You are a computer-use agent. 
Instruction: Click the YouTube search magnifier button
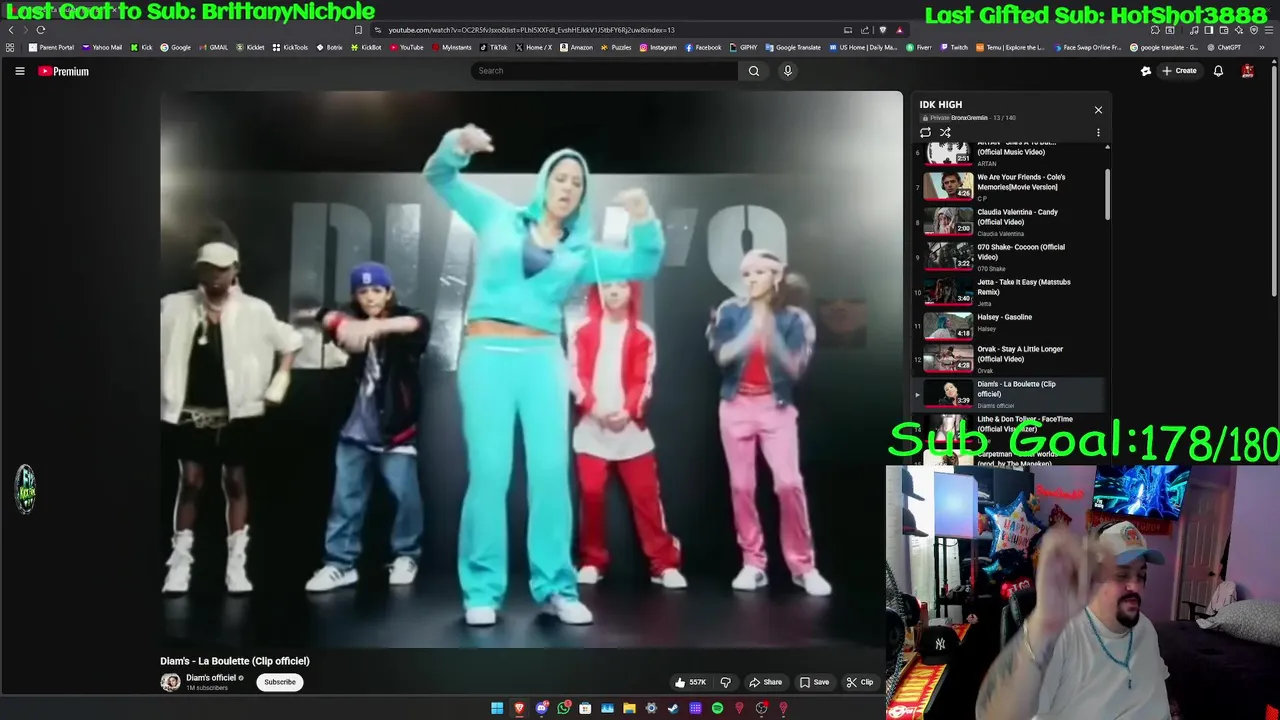(x=754, y=71)
